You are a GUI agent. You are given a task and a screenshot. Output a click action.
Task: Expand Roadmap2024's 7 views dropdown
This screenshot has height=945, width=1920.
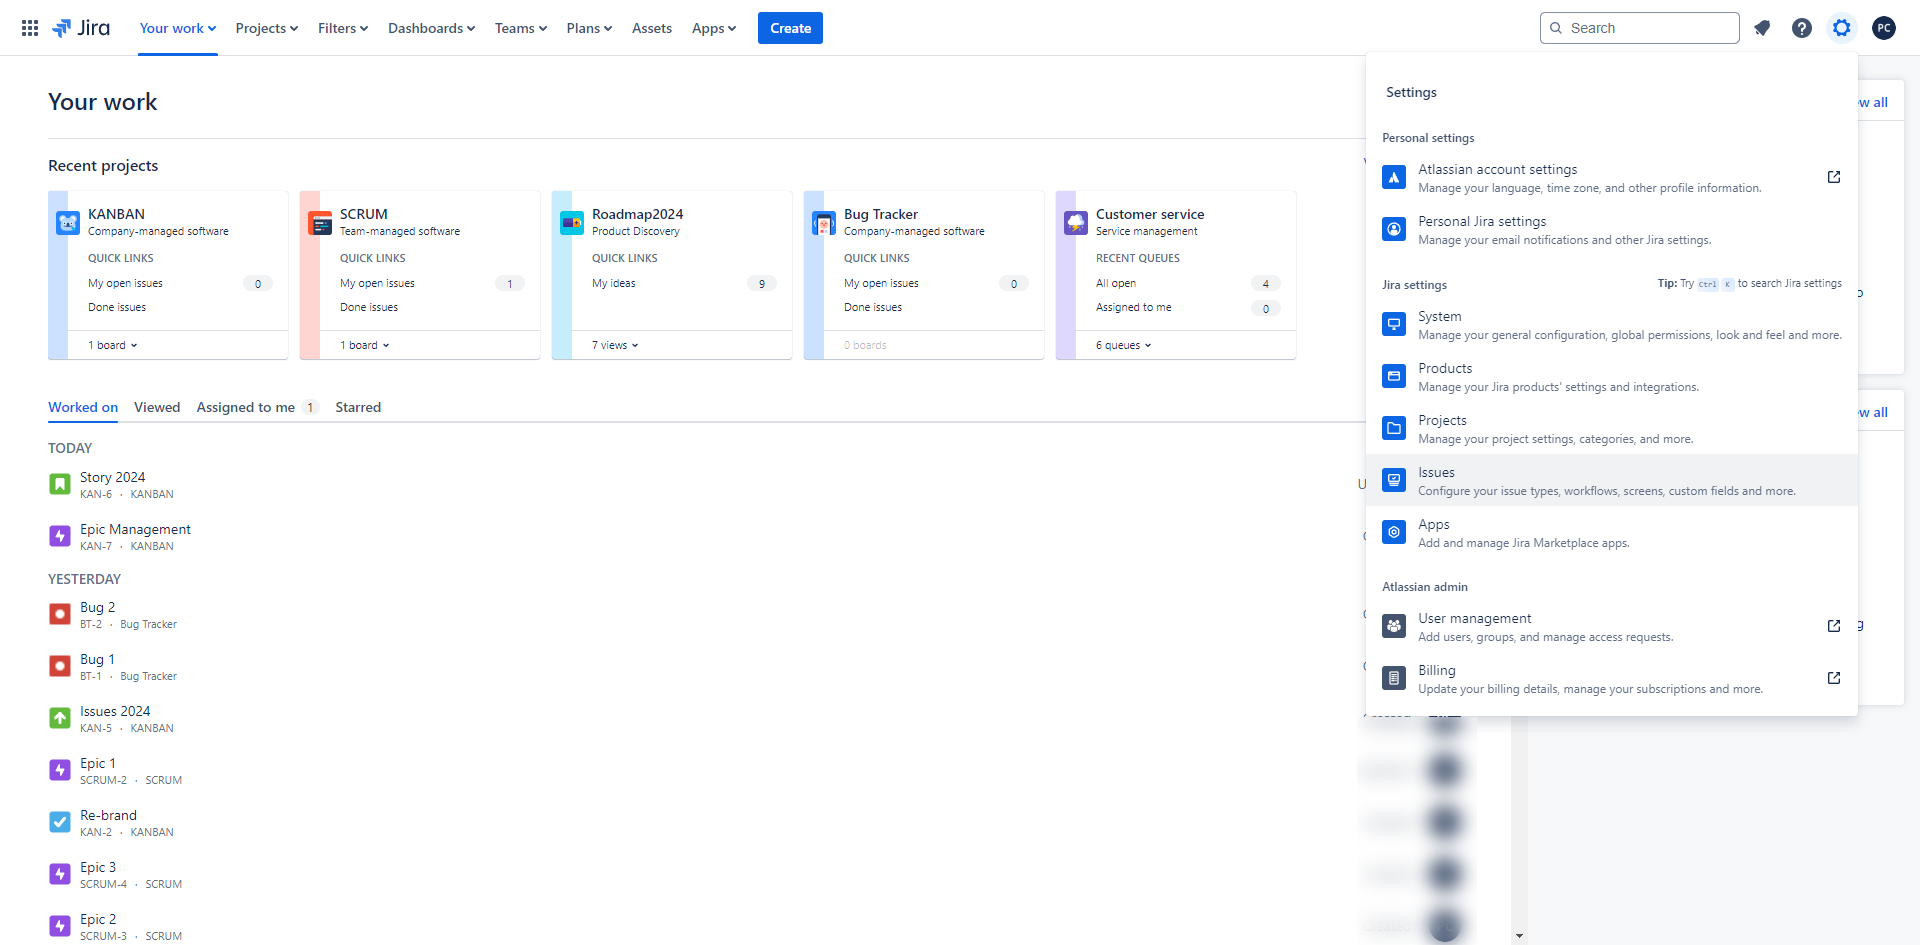[615, 345]
